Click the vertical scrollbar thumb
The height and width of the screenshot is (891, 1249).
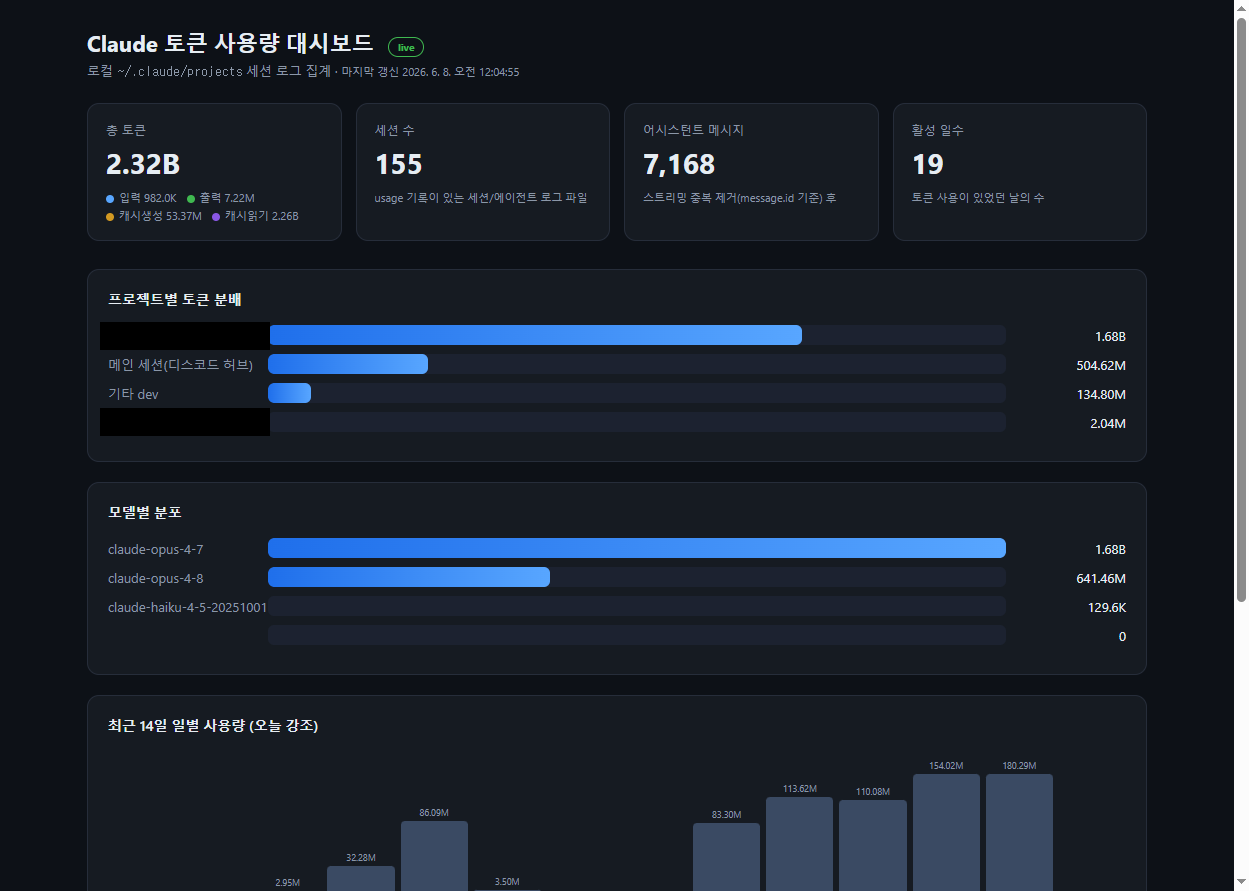pos(1241,308)
